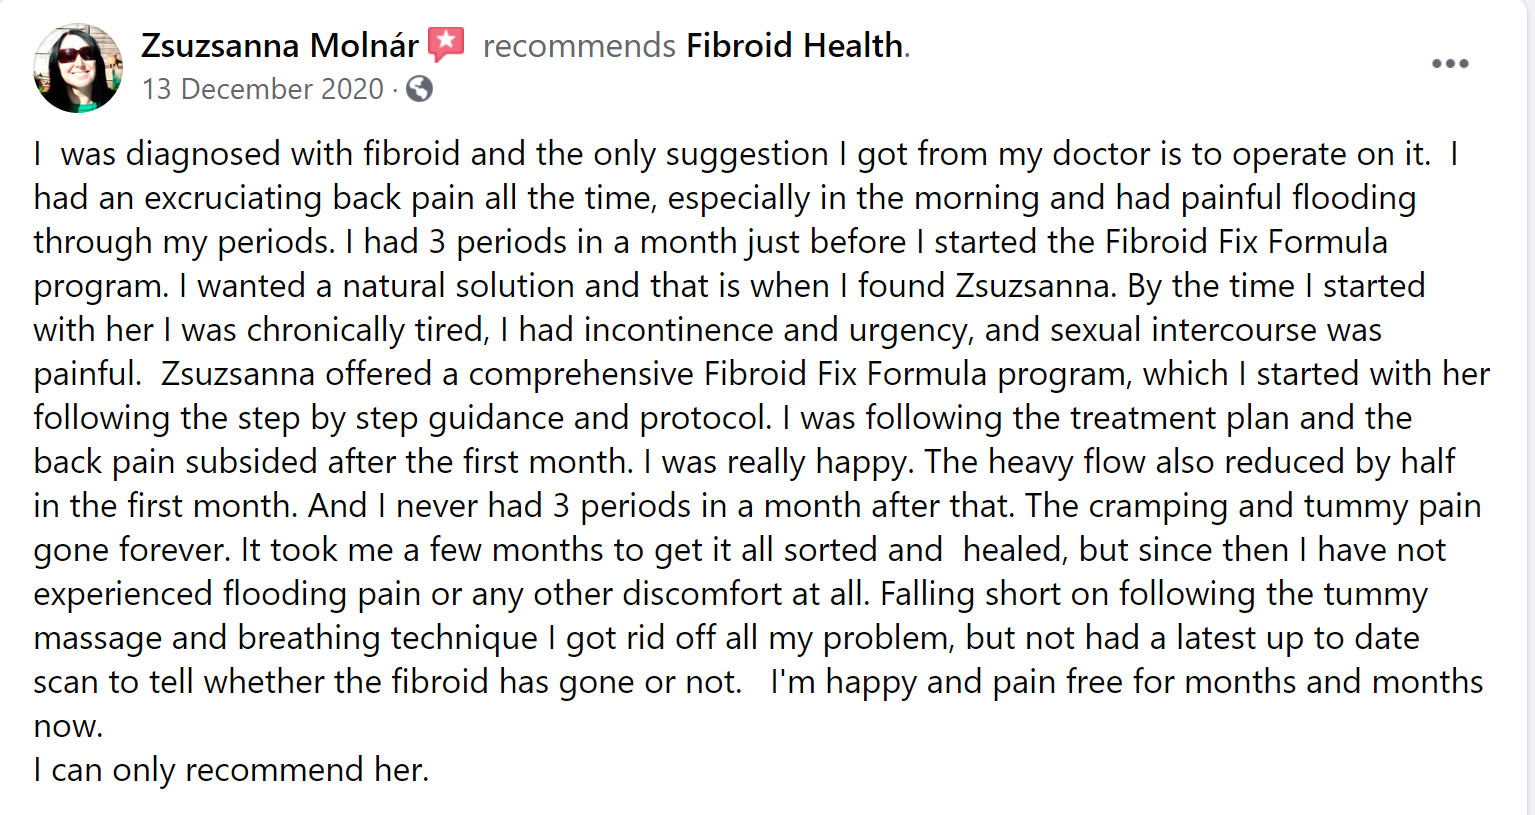Click the globe public audience icon

pos(420,89)
